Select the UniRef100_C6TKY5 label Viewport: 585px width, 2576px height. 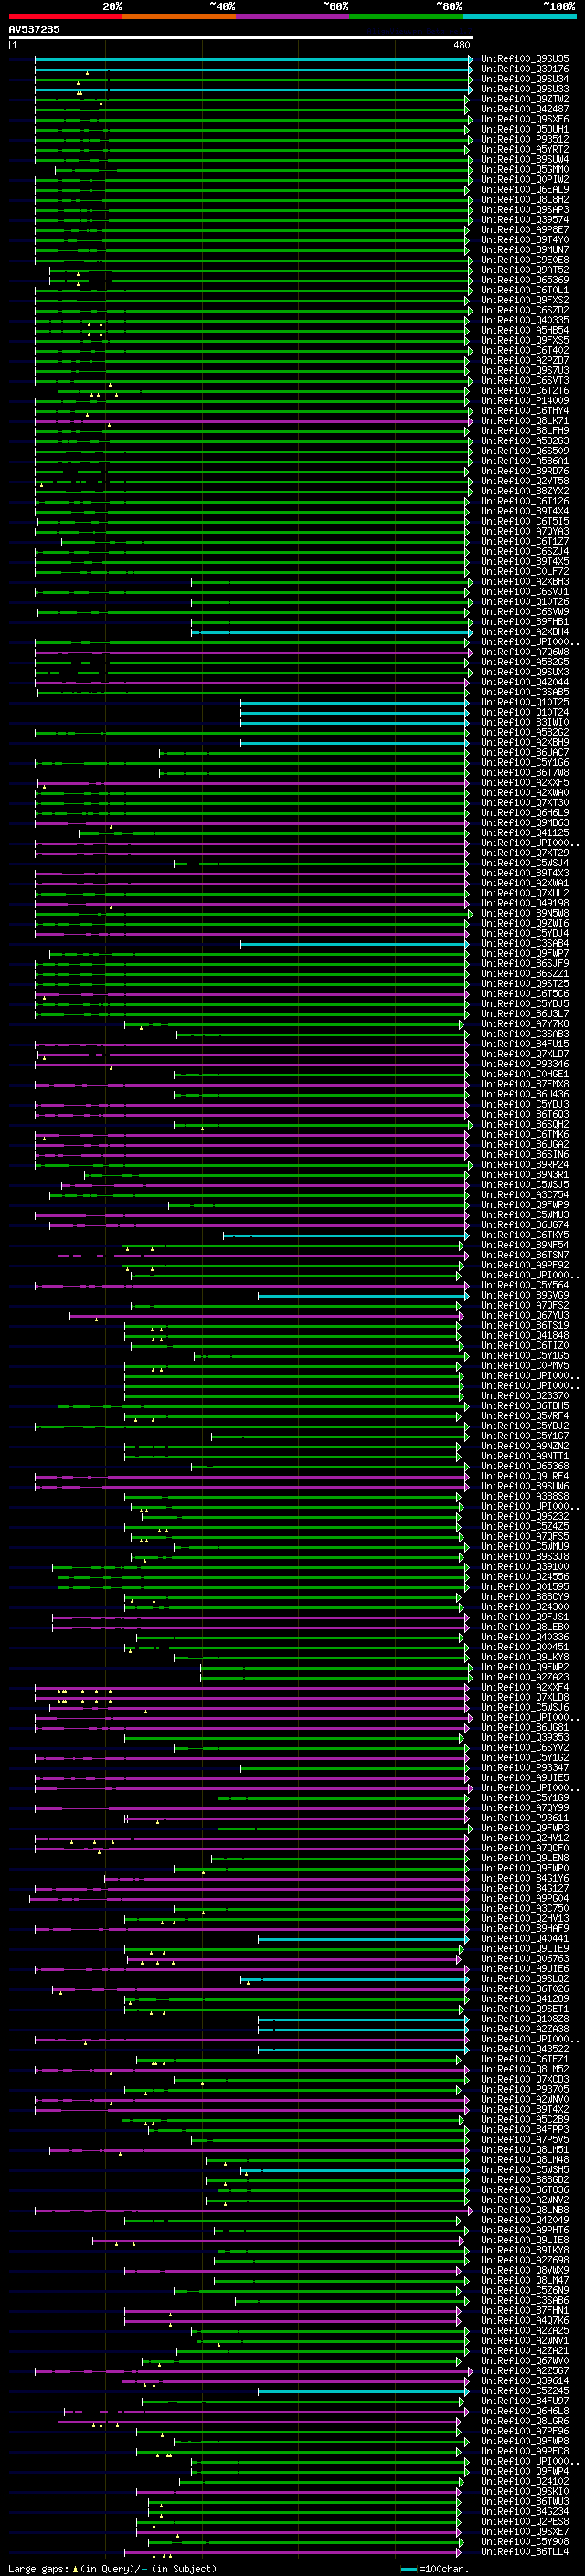pos(525,1235)
